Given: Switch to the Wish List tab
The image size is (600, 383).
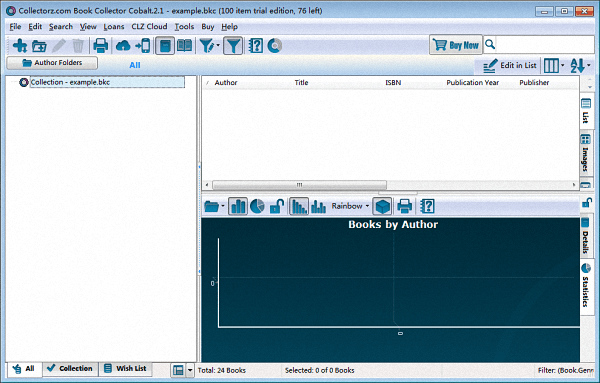Looking at the screenshot, I should (x=126, y=368).
